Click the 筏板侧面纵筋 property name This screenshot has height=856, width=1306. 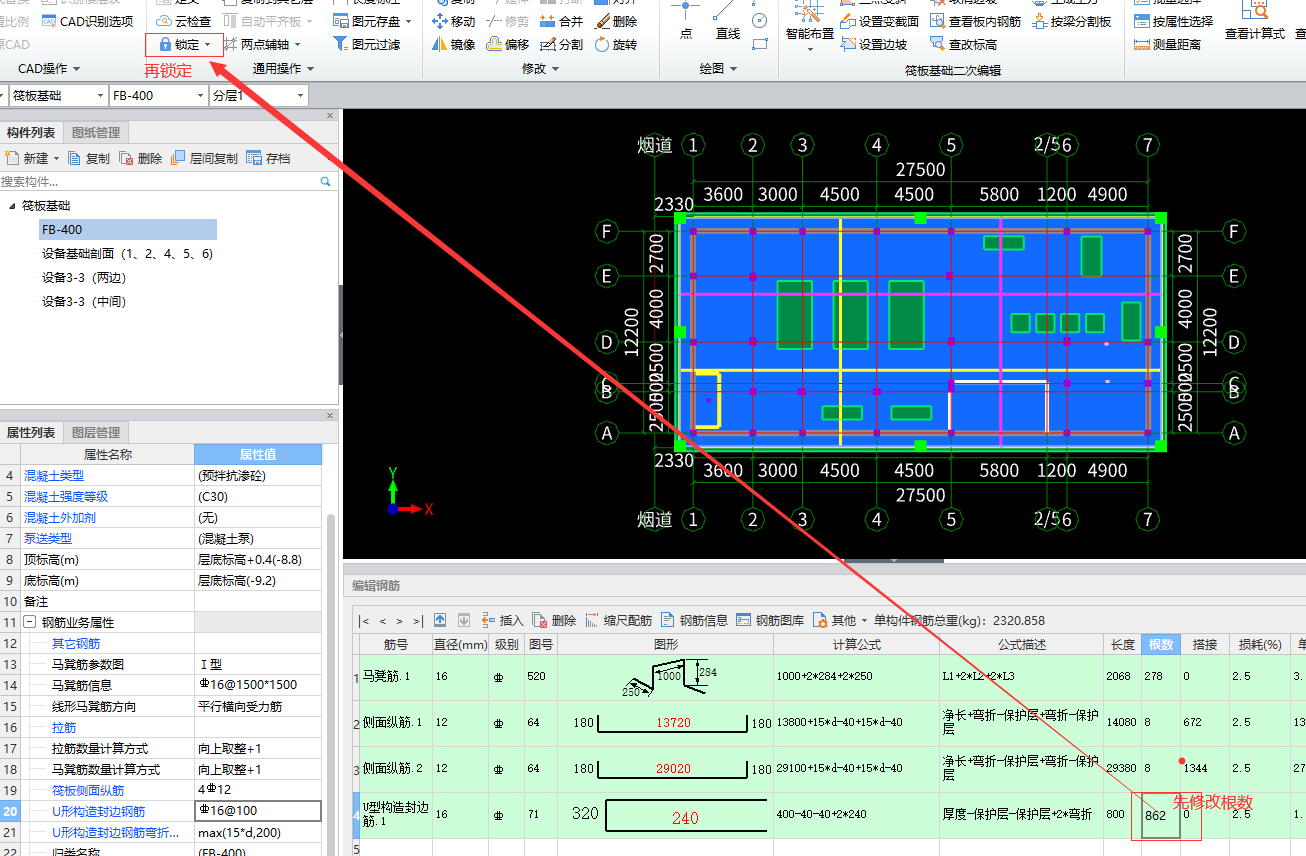tap(88, 790)
